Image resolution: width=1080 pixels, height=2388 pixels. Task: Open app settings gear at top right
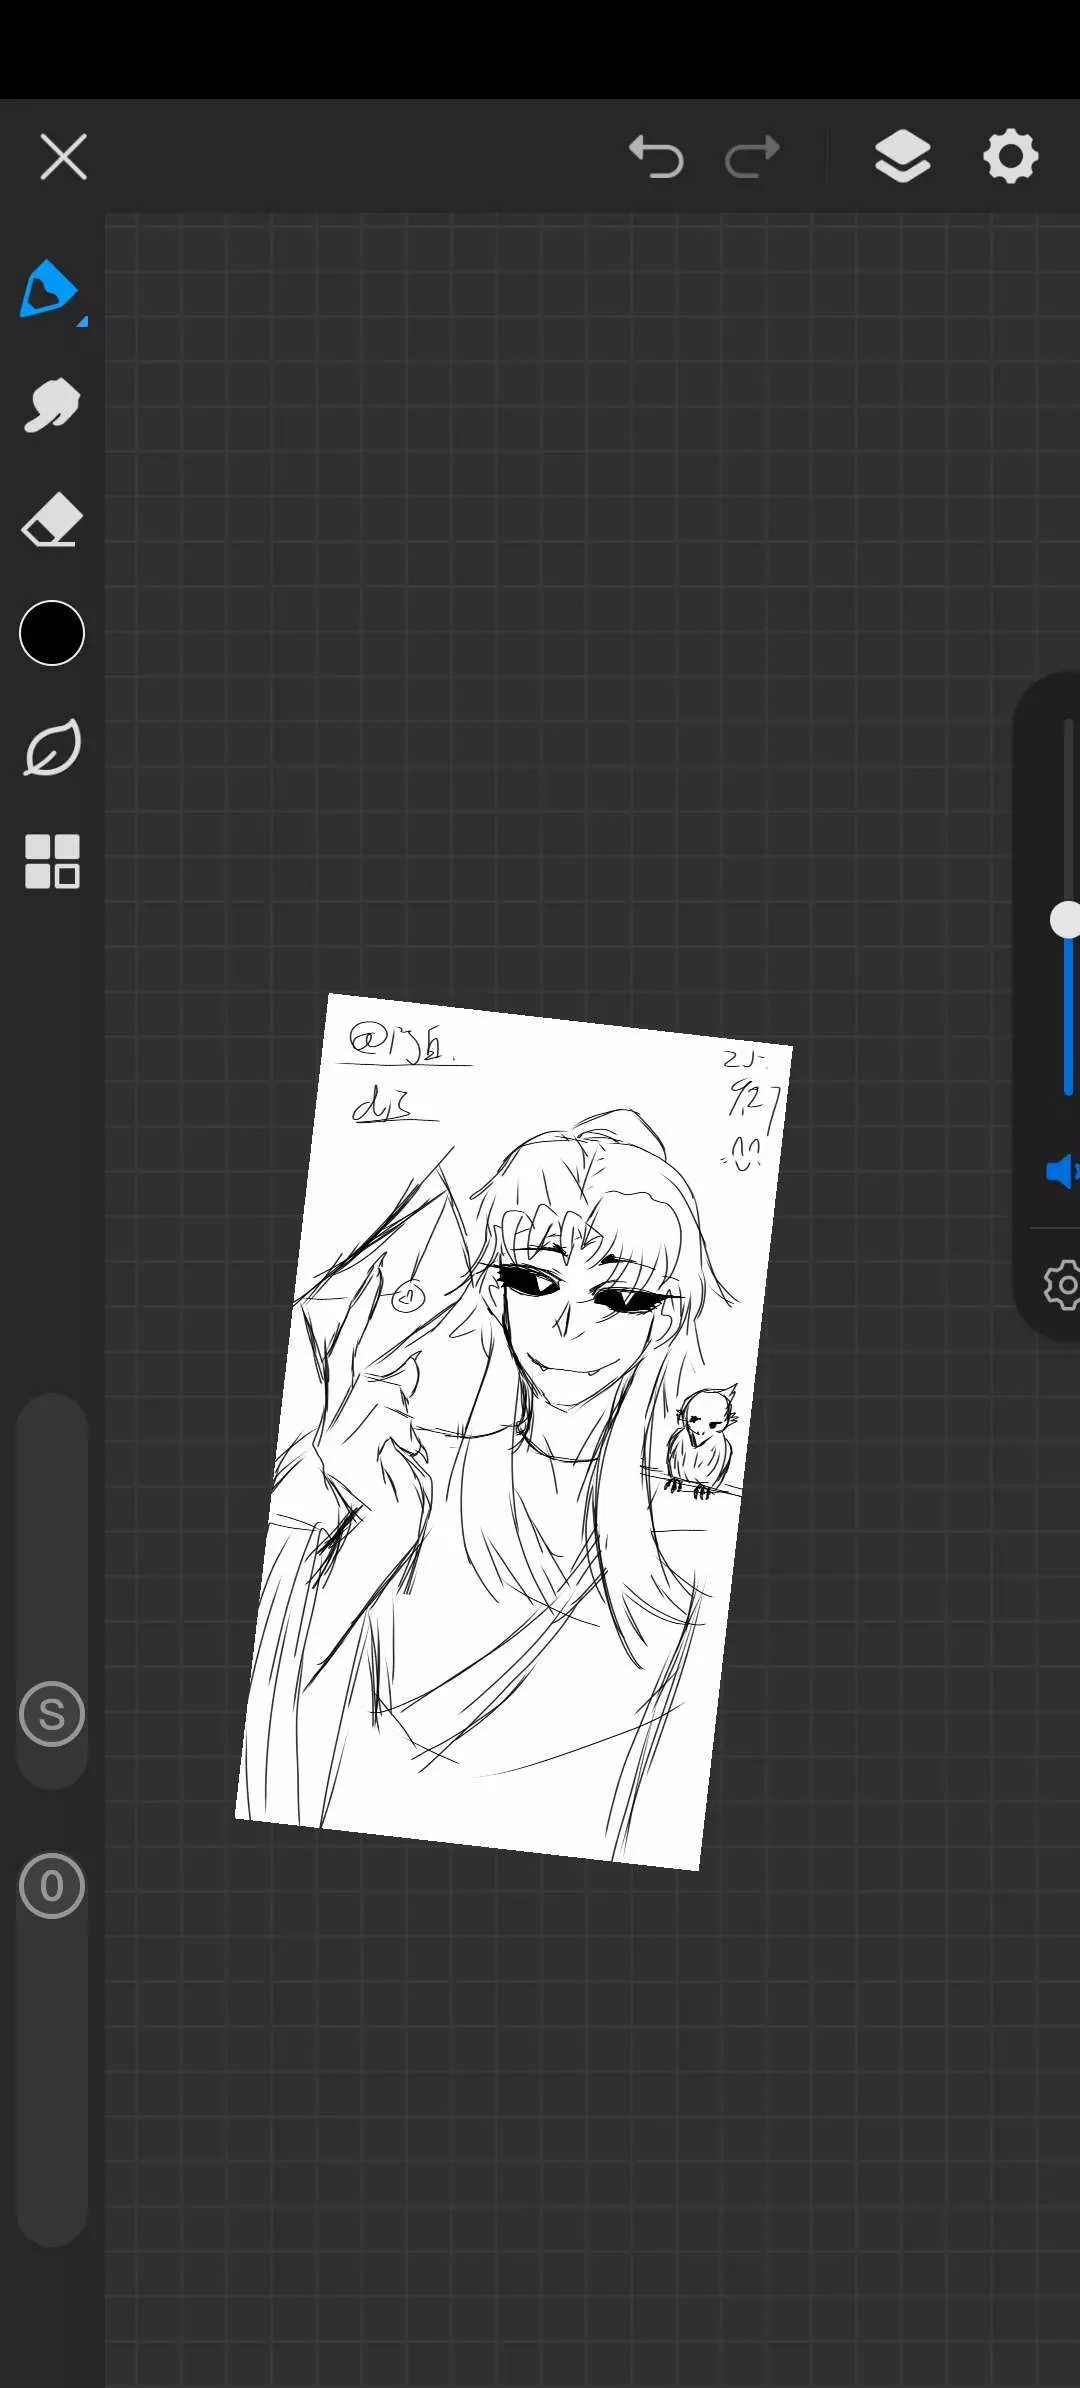pos(1010,157)
